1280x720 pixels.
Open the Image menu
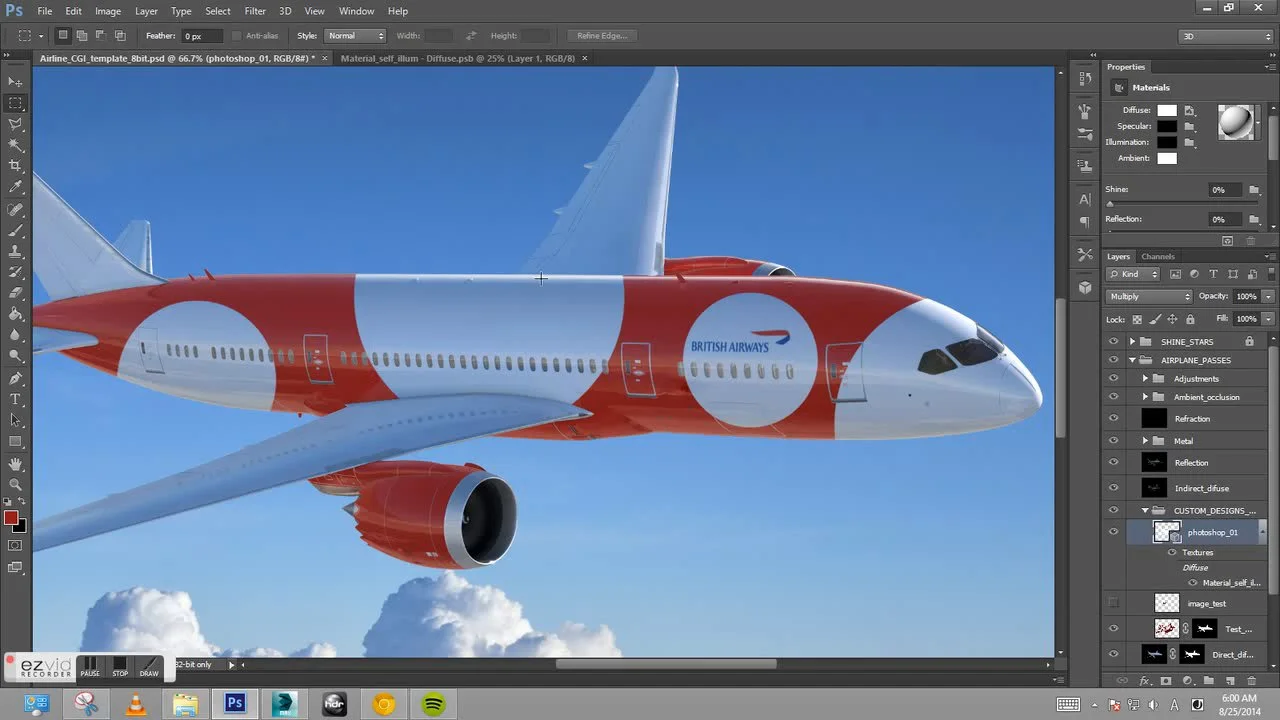coord(108,11)
